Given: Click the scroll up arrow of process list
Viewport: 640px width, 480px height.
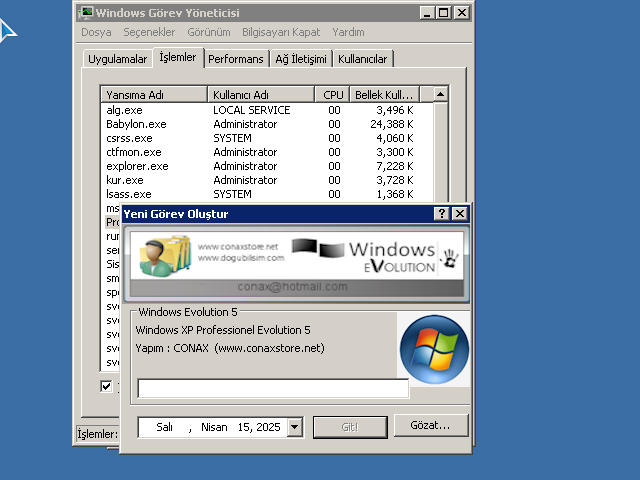Looking at the screenshot, I should pos(440,94).
